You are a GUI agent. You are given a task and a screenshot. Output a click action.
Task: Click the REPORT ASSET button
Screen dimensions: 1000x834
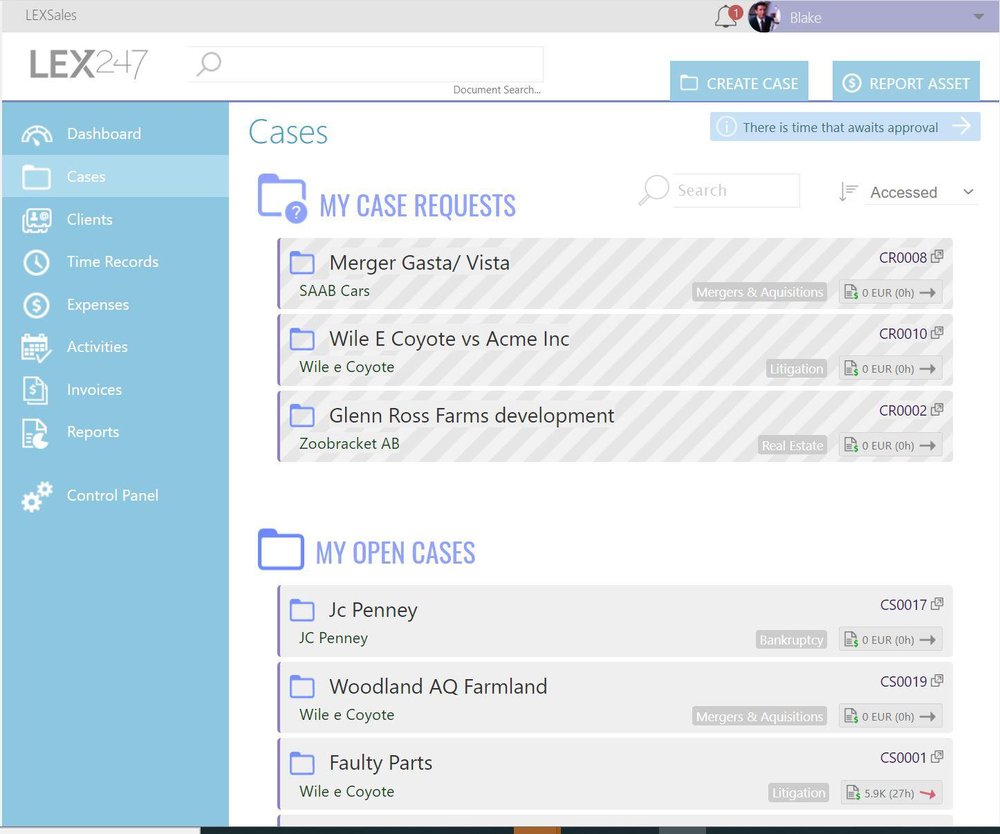[906, 81]
